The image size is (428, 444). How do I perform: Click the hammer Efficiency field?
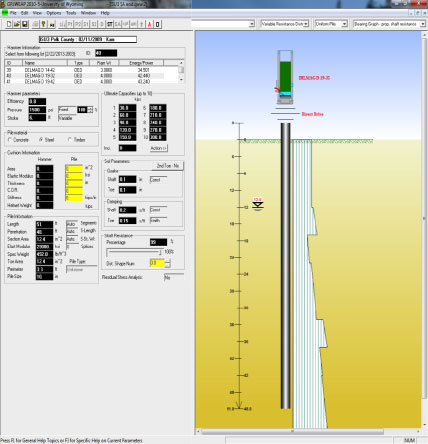point(37,101)
